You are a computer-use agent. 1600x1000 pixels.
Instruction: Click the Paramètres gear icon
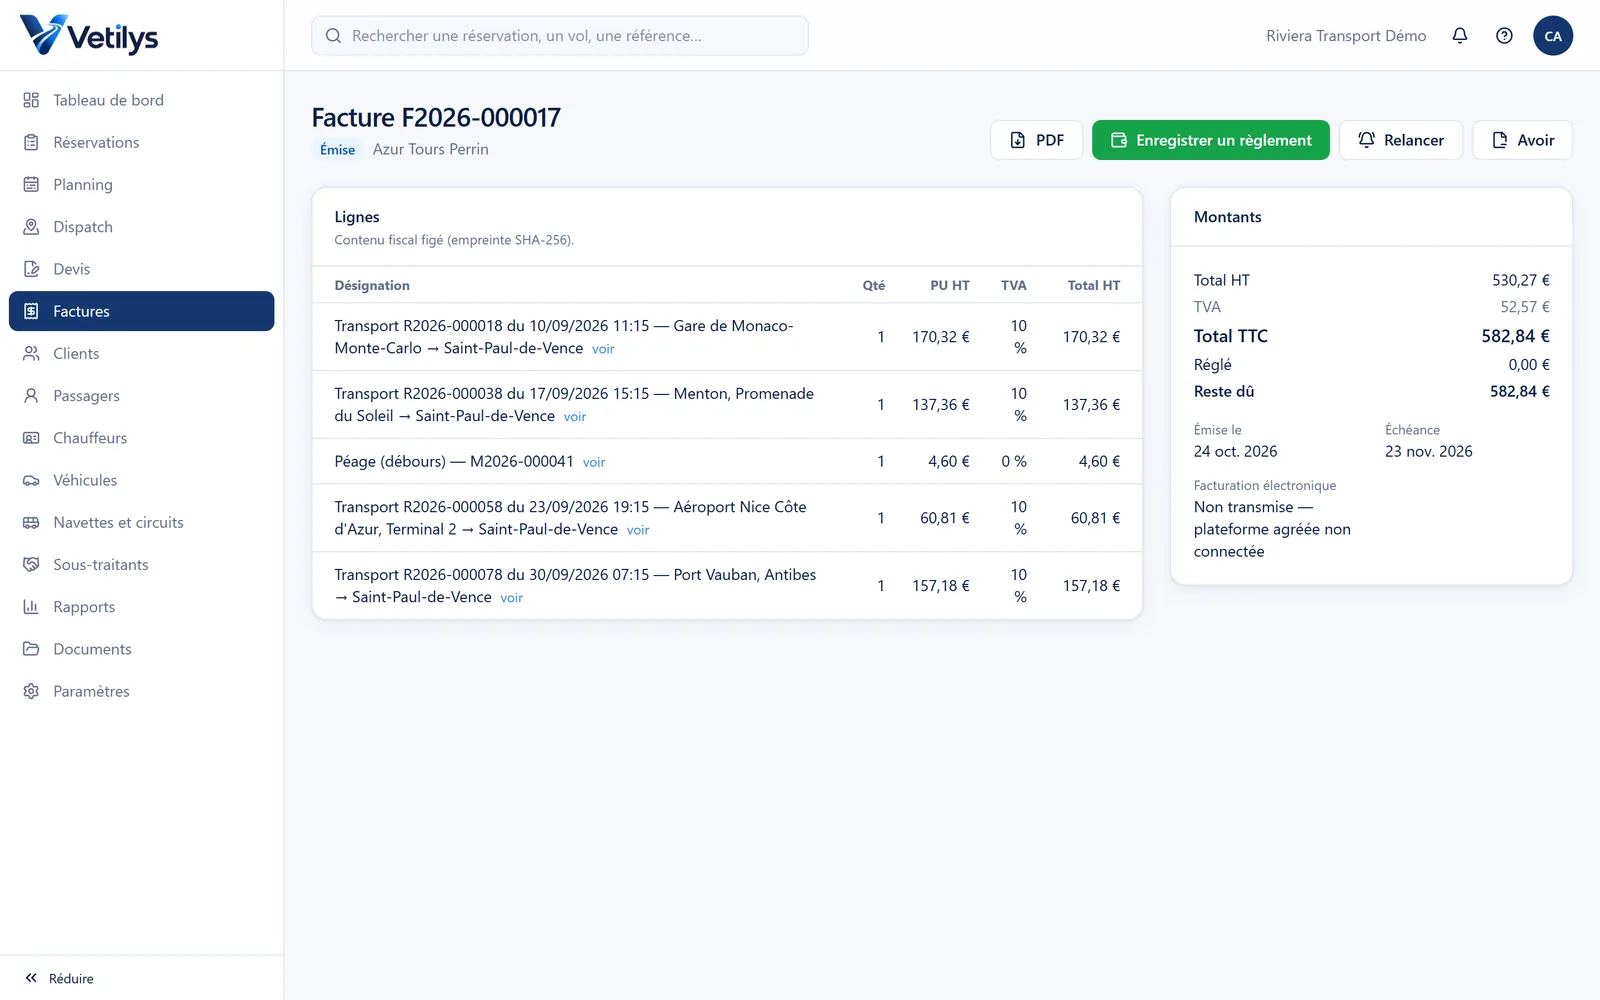(31, 691)
